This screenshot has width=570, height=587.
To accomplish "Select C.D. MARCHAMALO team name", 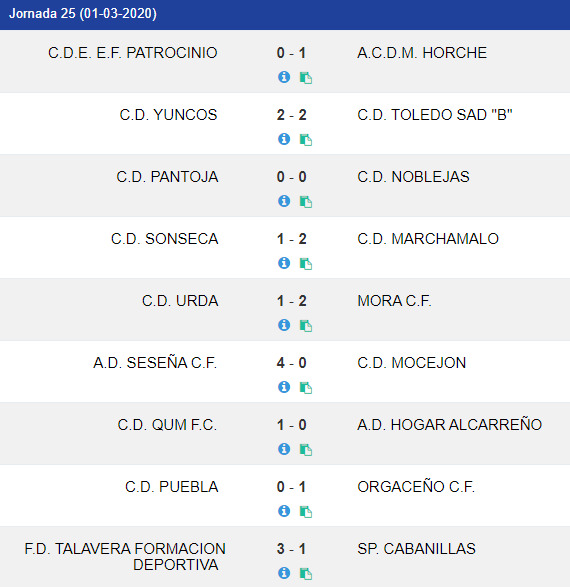I will click(x=428, y=239).
